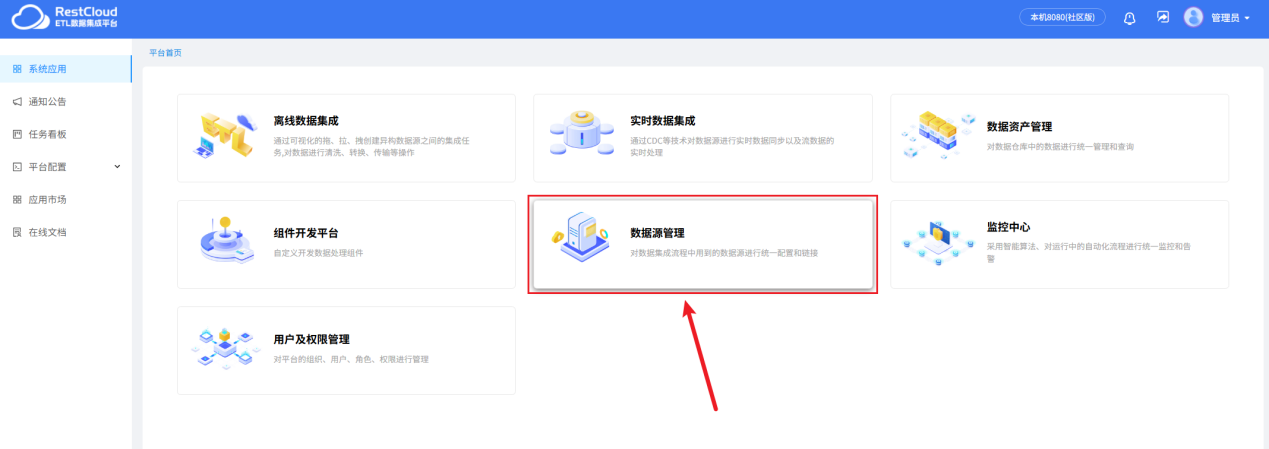Click the share/export icon in header

click(x=1163, y=17)
